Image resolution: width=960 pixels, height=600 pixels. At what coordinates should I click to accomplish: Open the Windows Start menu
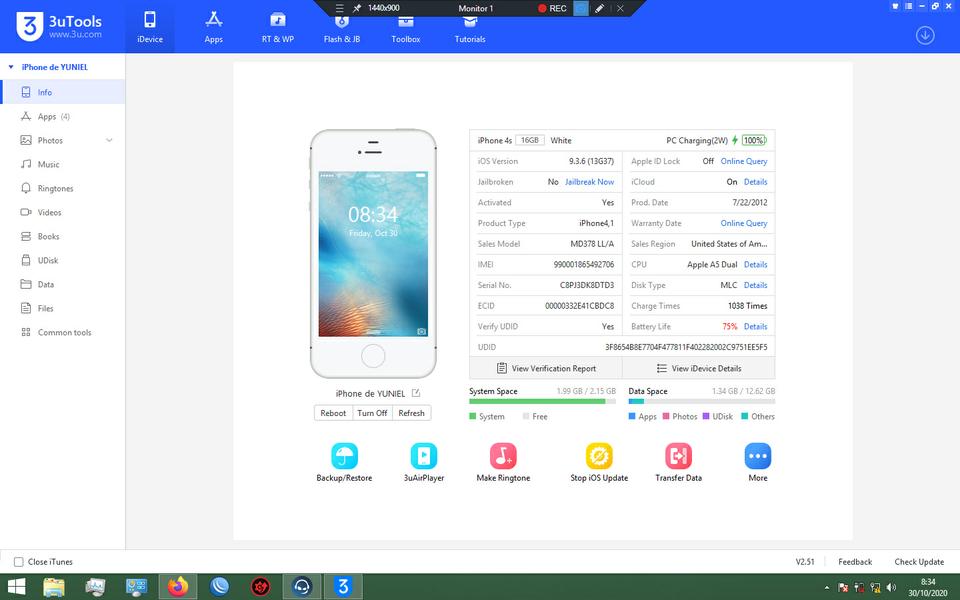coord(17,587)
